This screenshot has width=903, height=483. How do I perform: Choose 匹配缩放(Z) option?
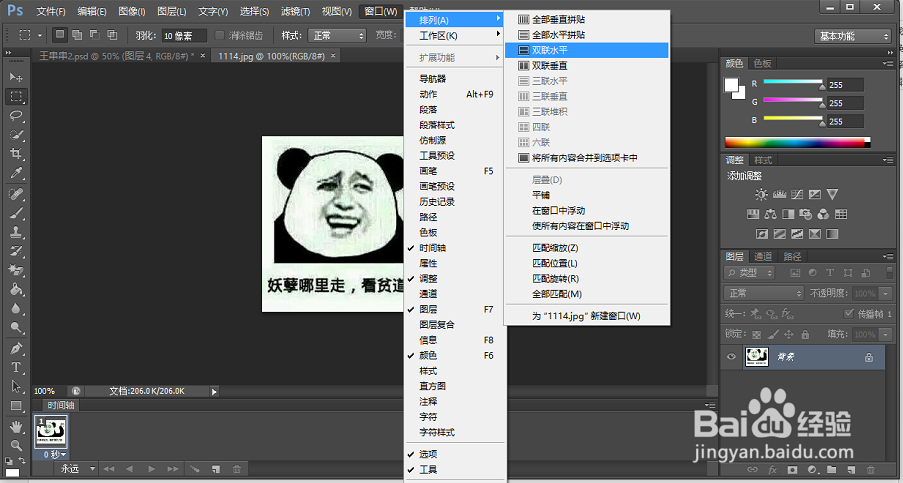coord(586,248)
